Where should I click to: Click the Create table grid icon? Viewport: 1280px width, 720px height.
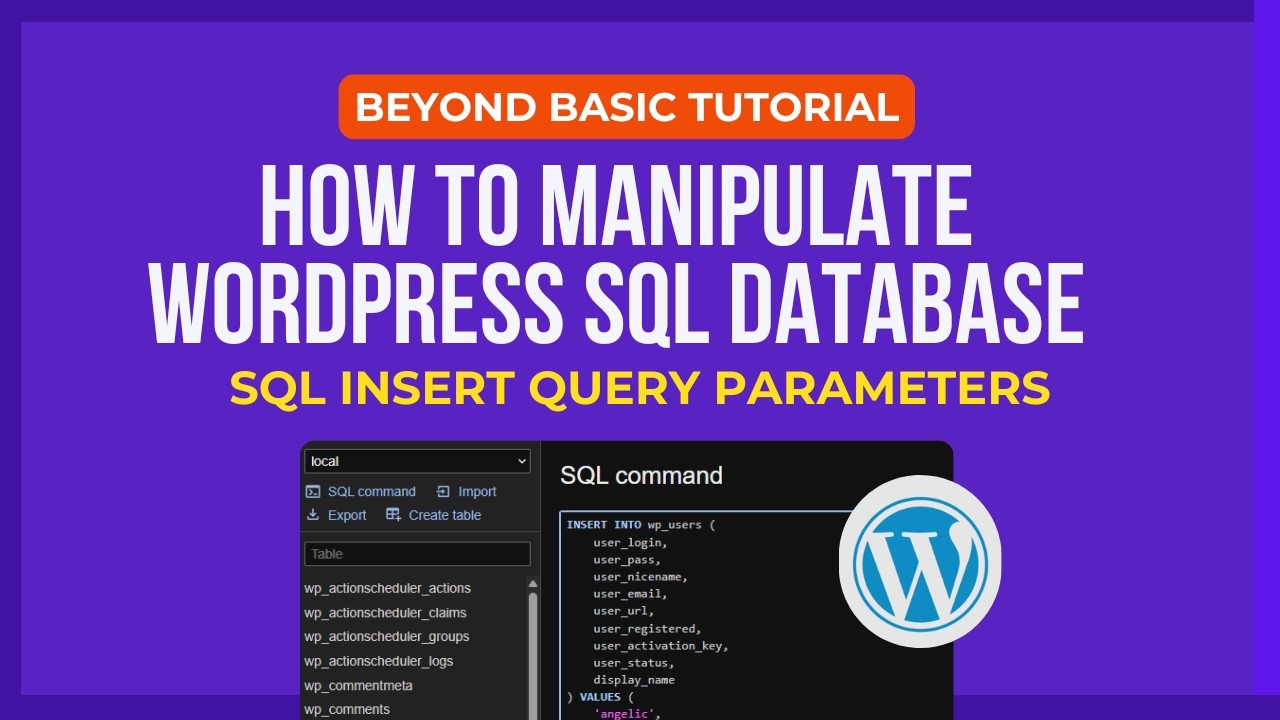393,515
